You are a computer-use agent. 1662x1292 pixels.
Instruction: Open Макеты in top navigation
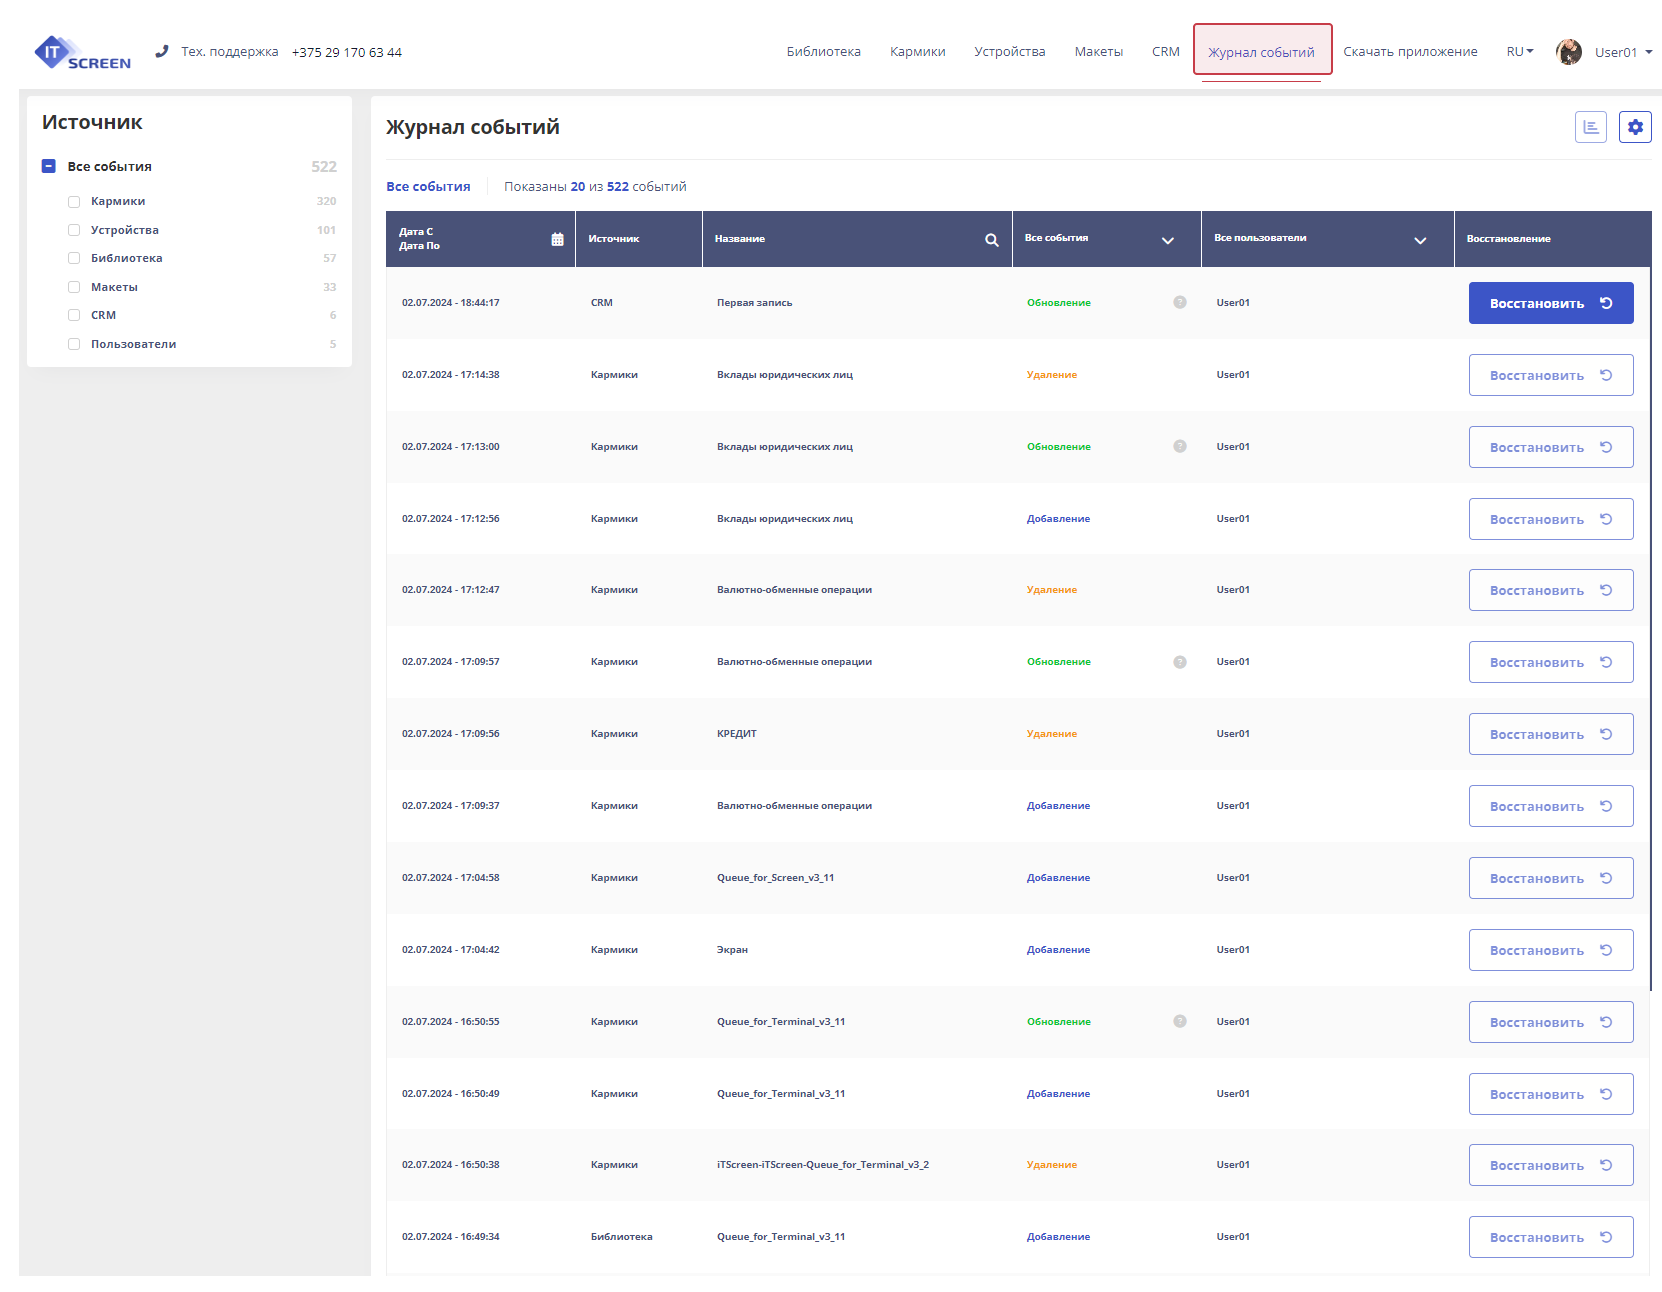(1098, 52)
